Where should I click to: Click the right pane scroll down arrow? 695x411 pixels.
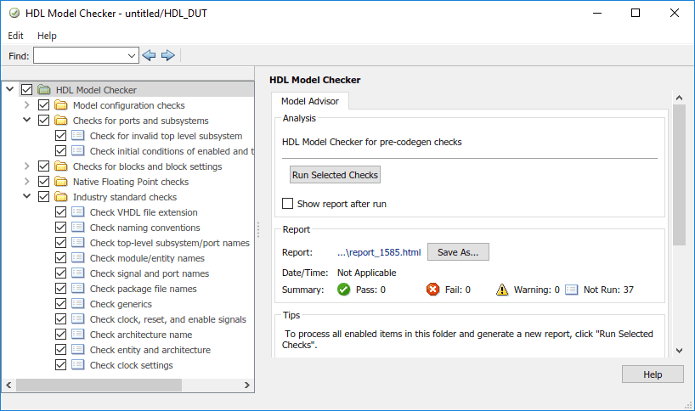click(x=679, y=350)
